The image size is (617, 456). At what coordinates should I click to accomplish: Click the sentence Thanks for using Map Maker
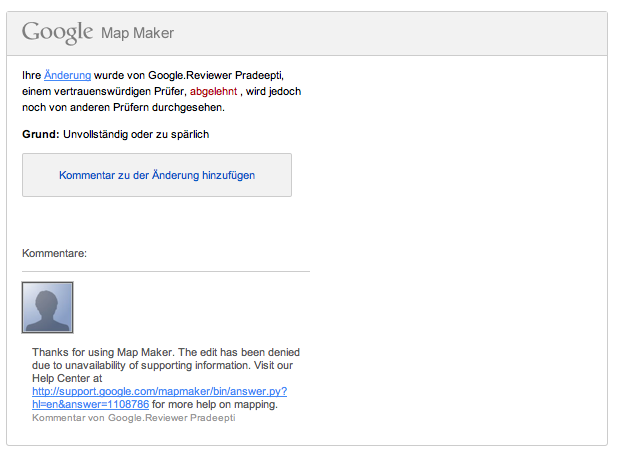pyautogui.click(x=103, y=352)
